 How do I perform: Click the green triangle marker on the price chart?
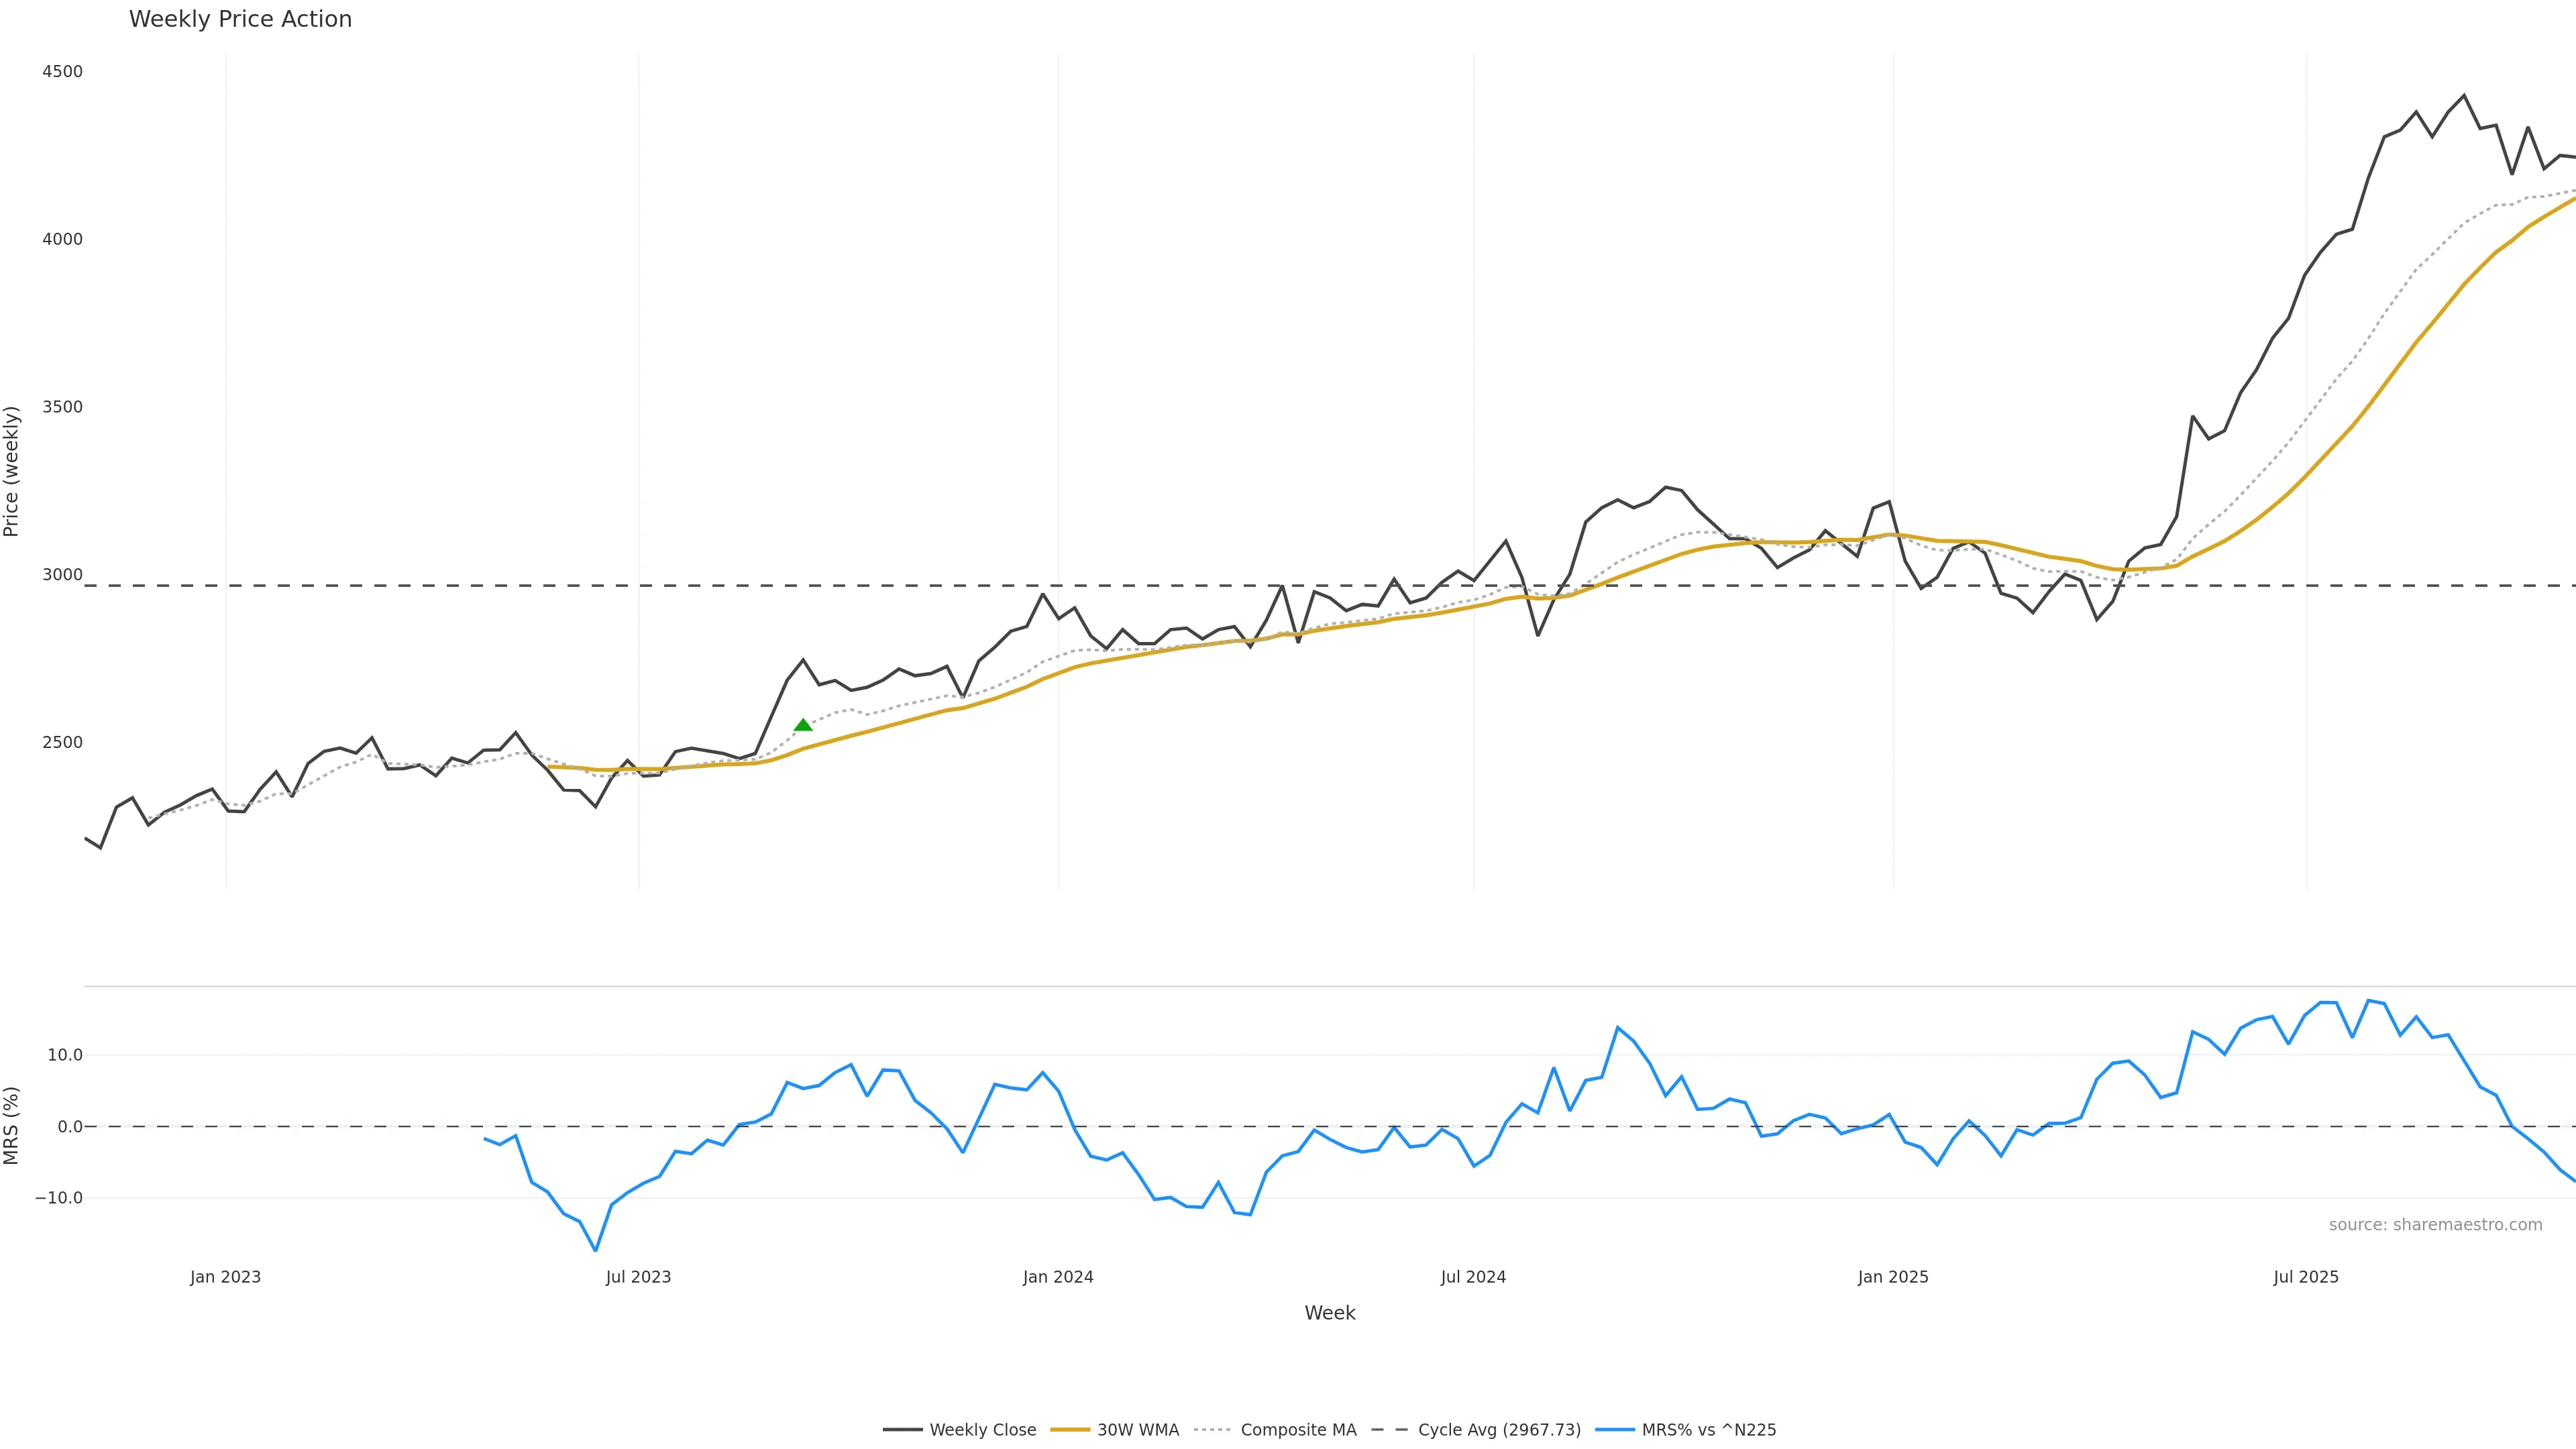(x=803, y=725)
